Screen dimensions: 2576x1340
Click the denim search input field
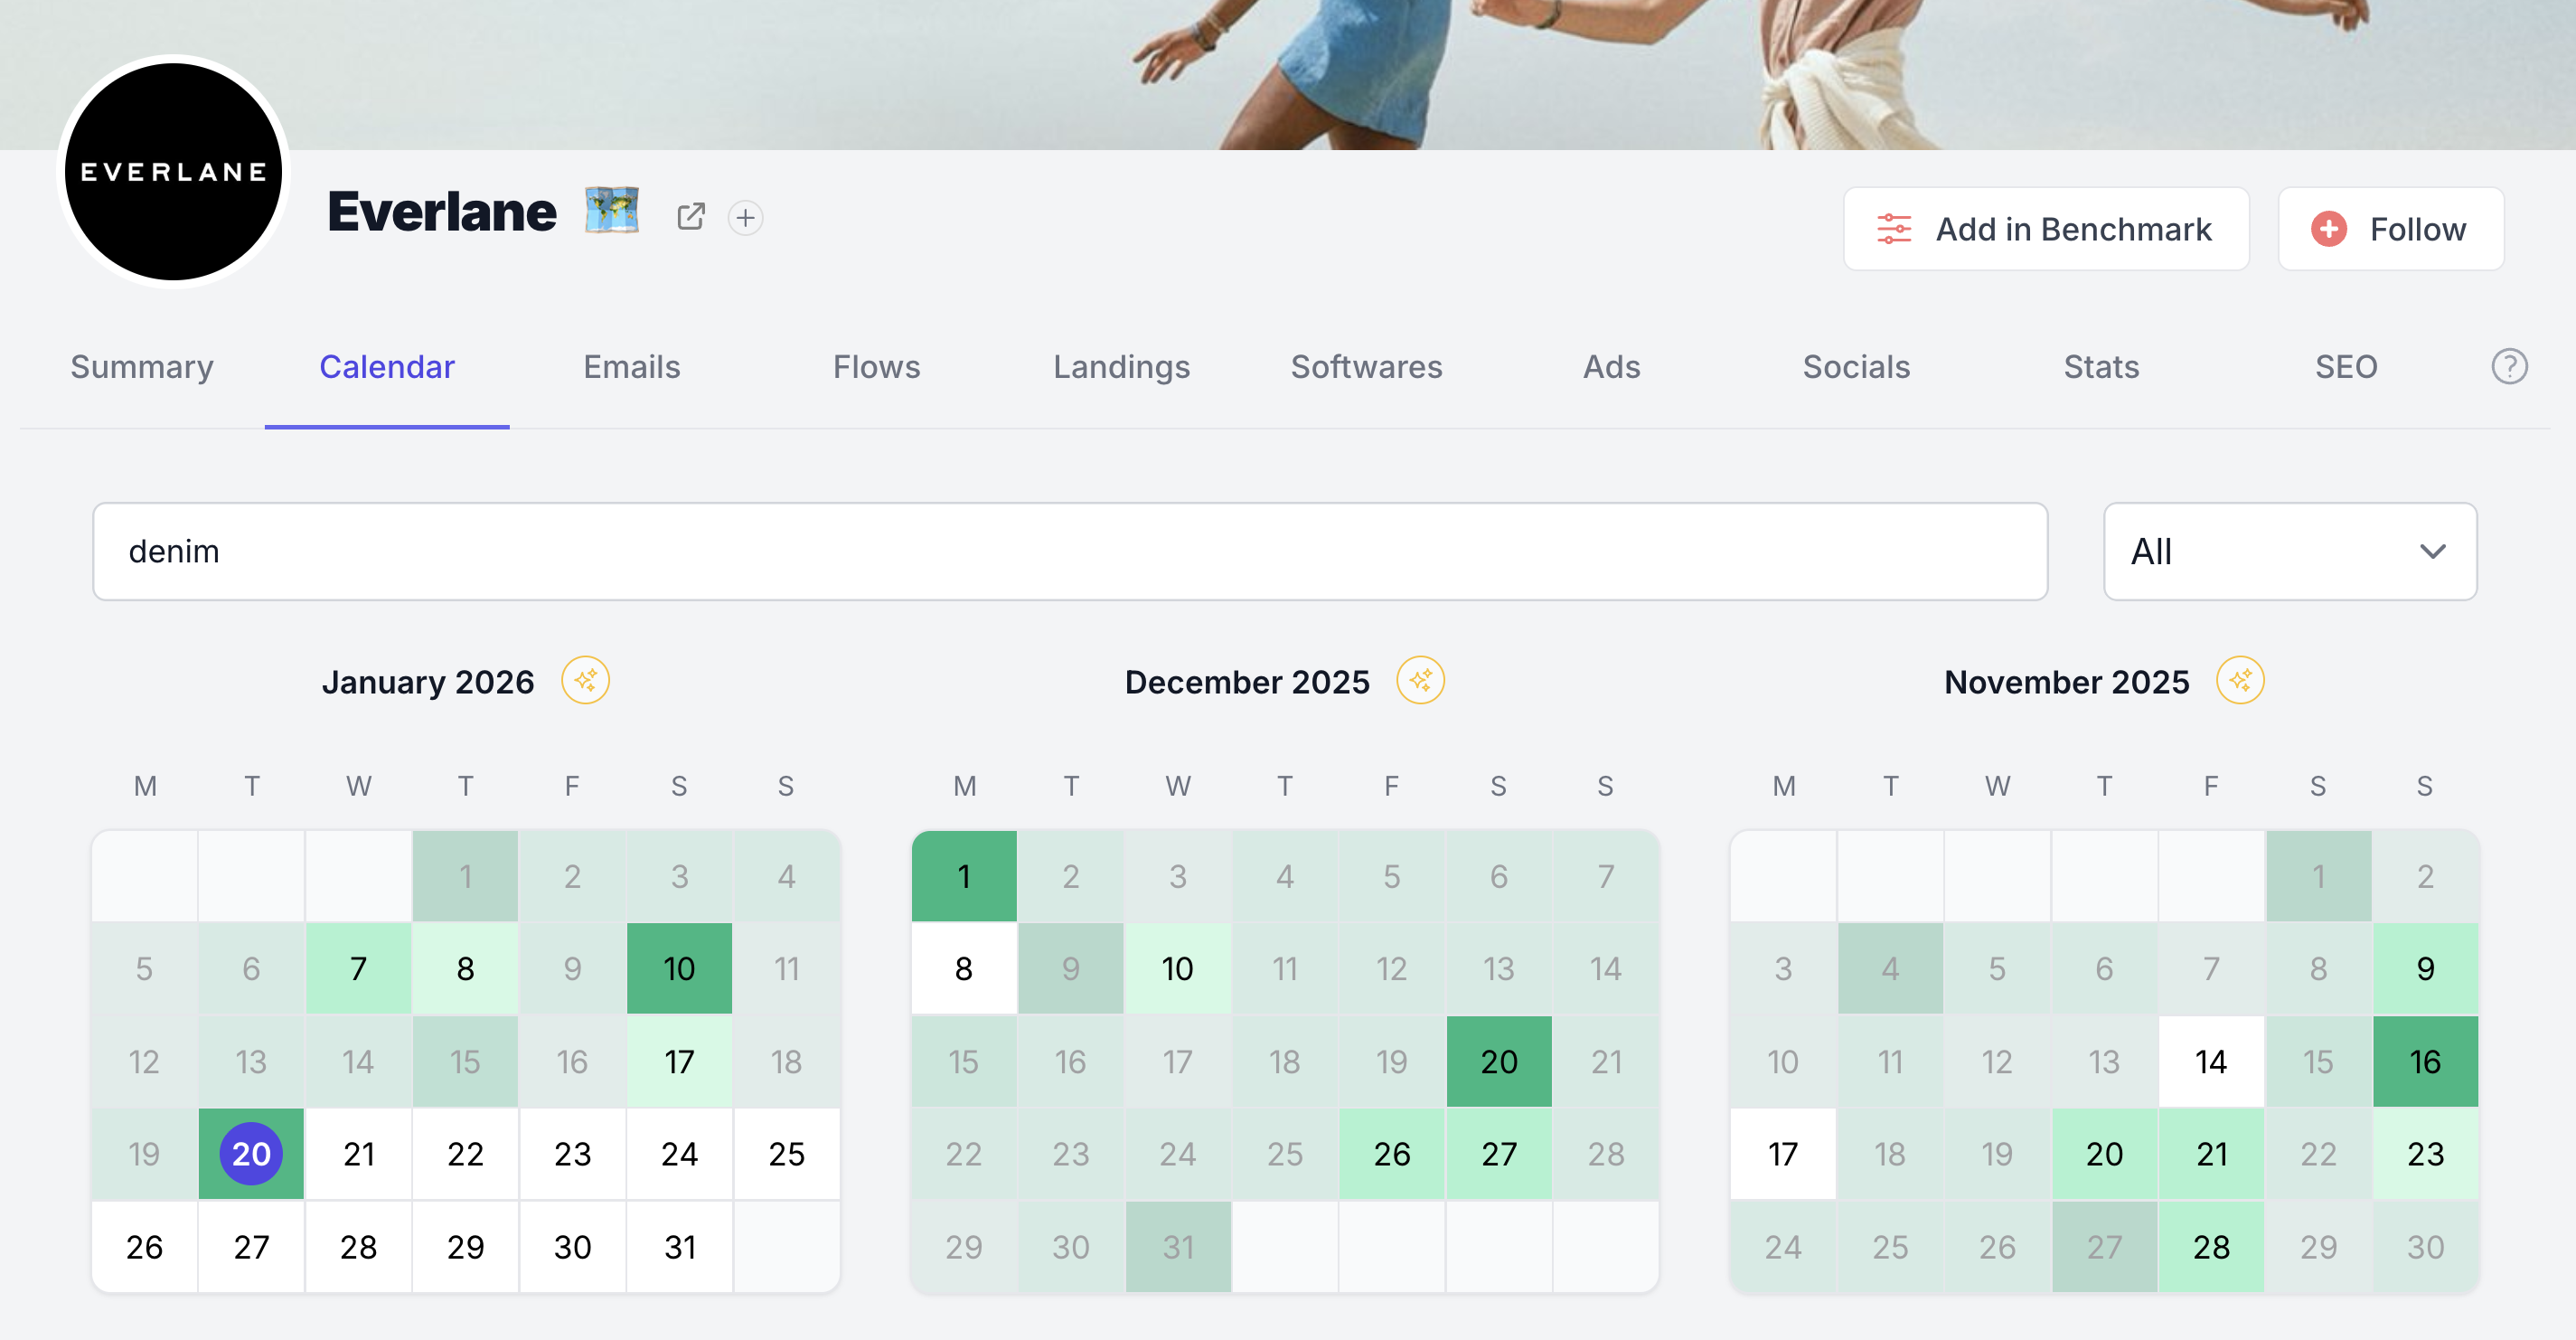coord(1069,551)
